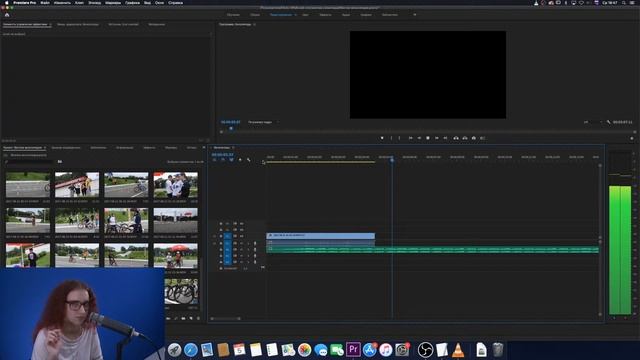Screen dimensions: 640x360
Task: Click the Home icon below menu bar
Action: coord(7,15)
